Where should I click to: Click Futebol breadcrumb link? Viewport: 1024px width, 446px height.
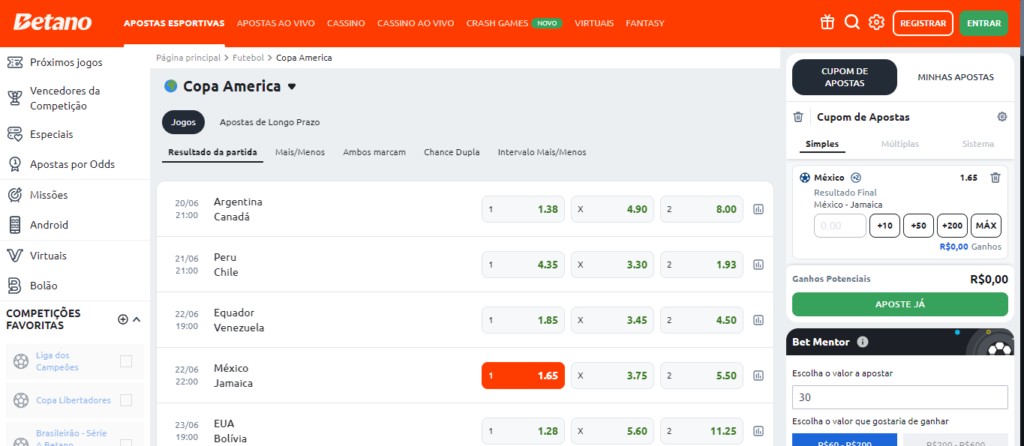(248, 57)
